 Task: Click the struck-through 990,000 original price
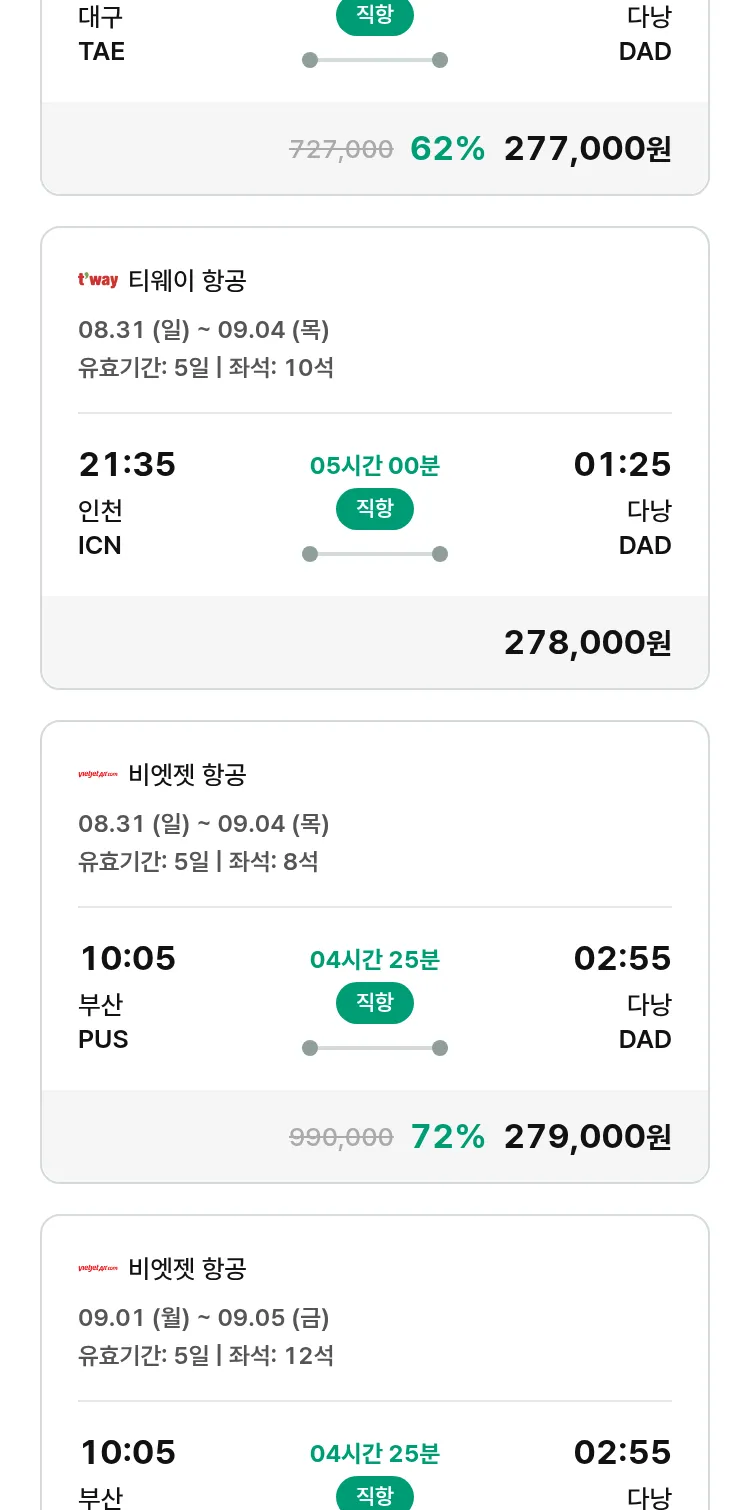point(341,1137)
